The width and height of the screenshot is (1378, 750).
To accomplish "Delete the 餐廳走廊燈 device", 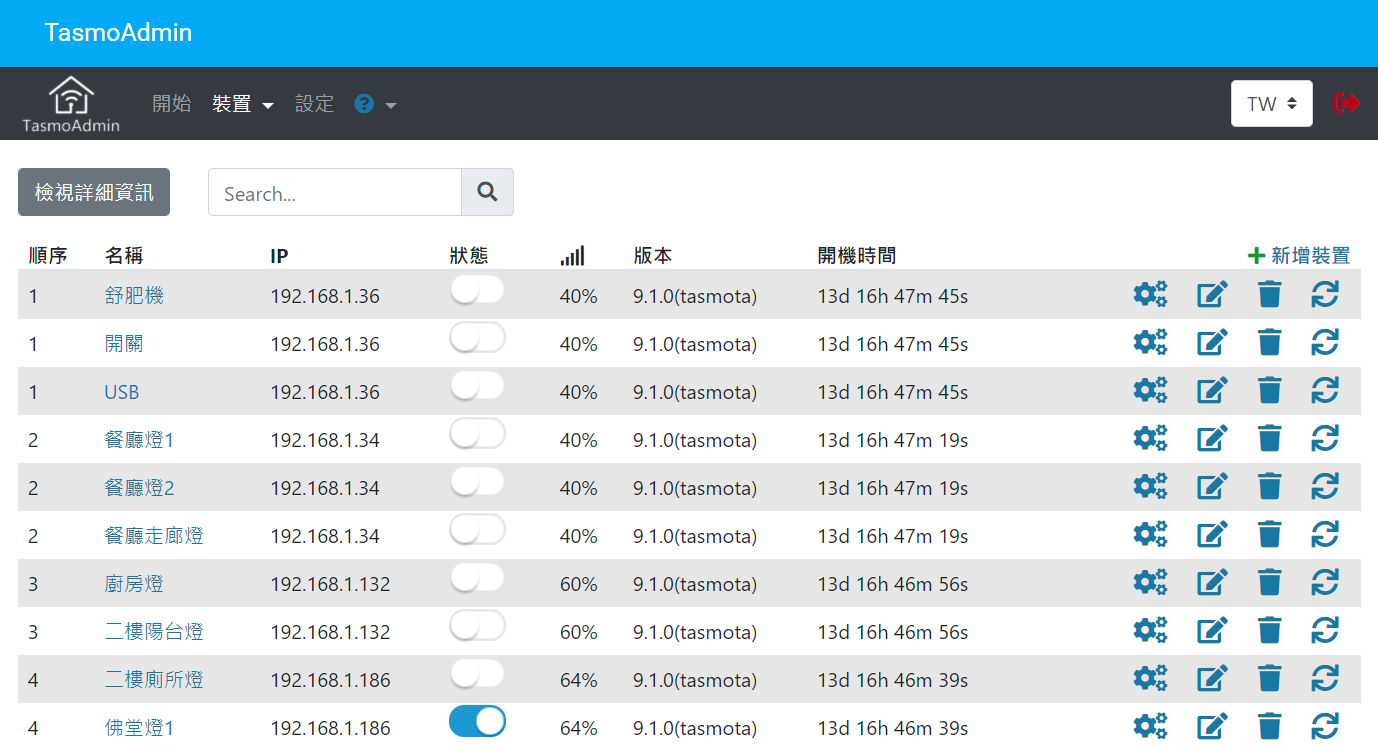I will click(x=1269, y=534).
